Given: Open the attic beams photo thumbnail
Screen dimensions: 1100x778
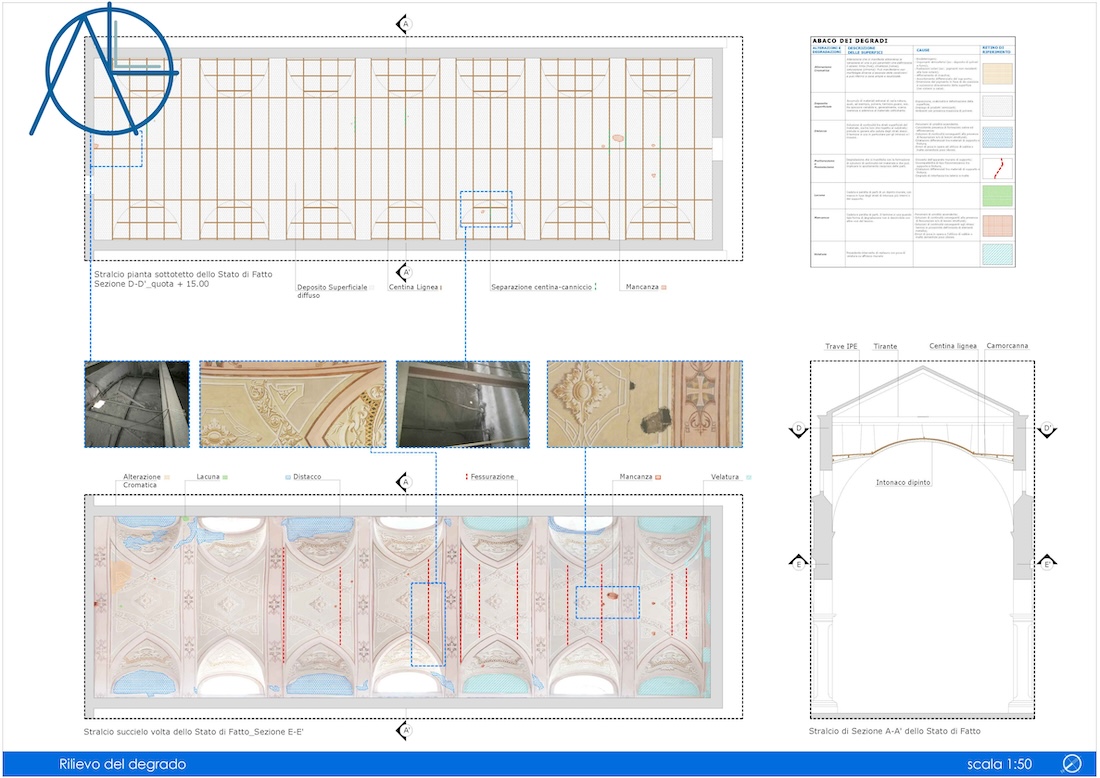Looking at the screenshot, I should [136, 404].
